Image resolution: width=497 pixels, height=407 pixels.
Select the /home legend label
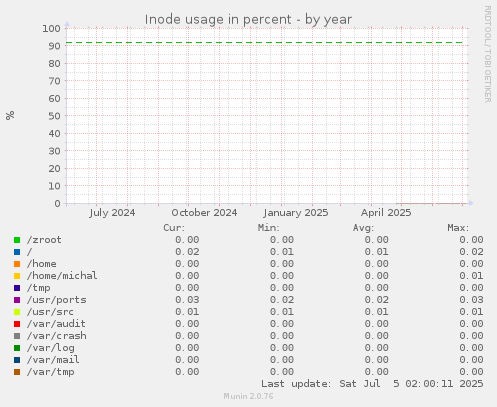41,264
